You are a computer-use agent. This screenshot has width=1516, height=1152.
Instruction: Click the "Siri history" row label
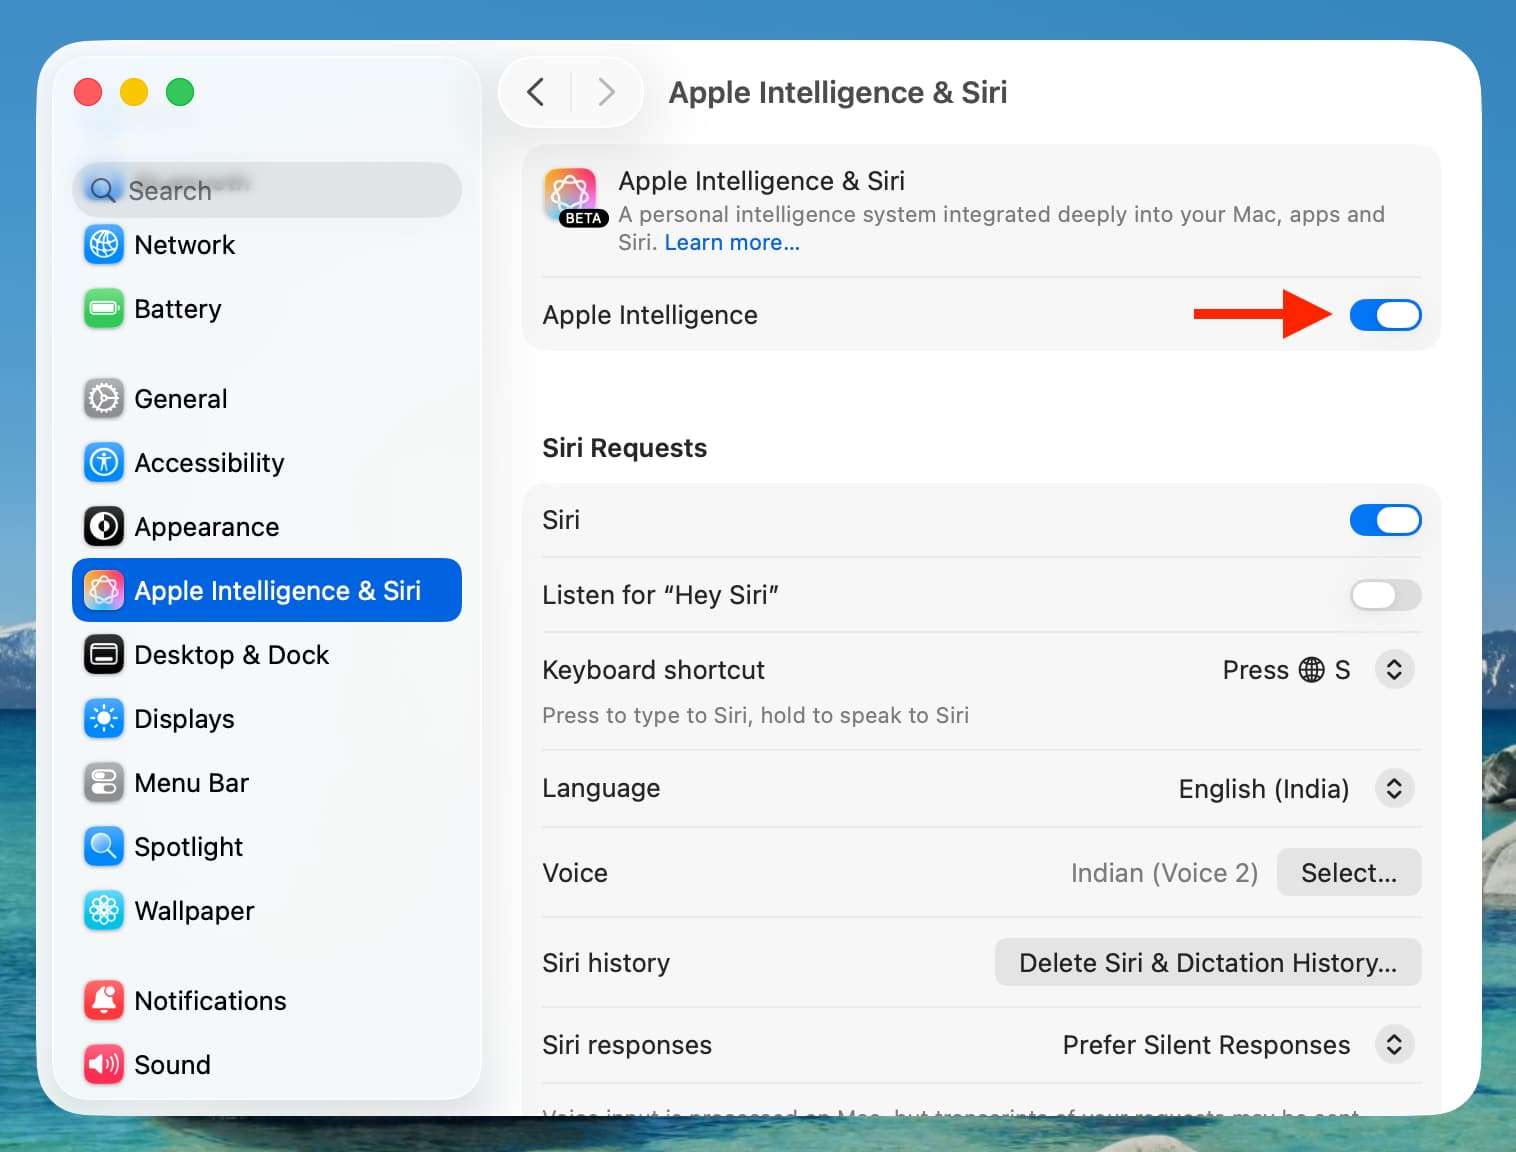pyautogui.click(x=606, y=963)
